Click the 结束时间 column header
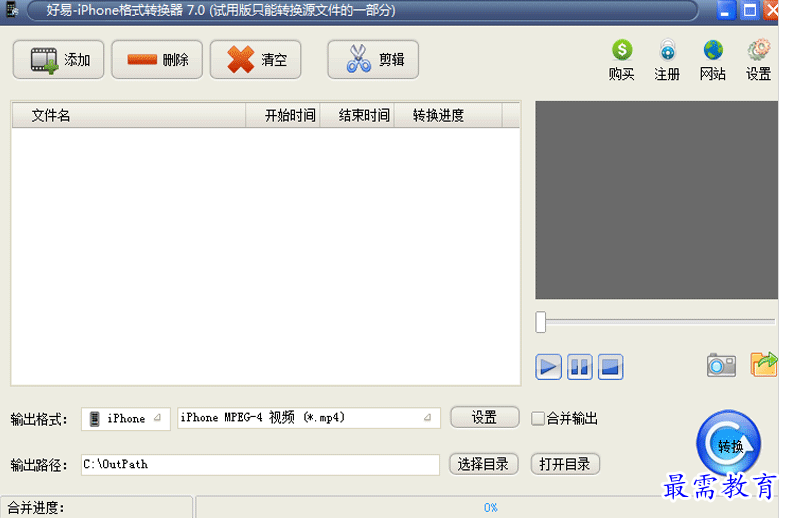The image size is (785, 518). [357, 116]
